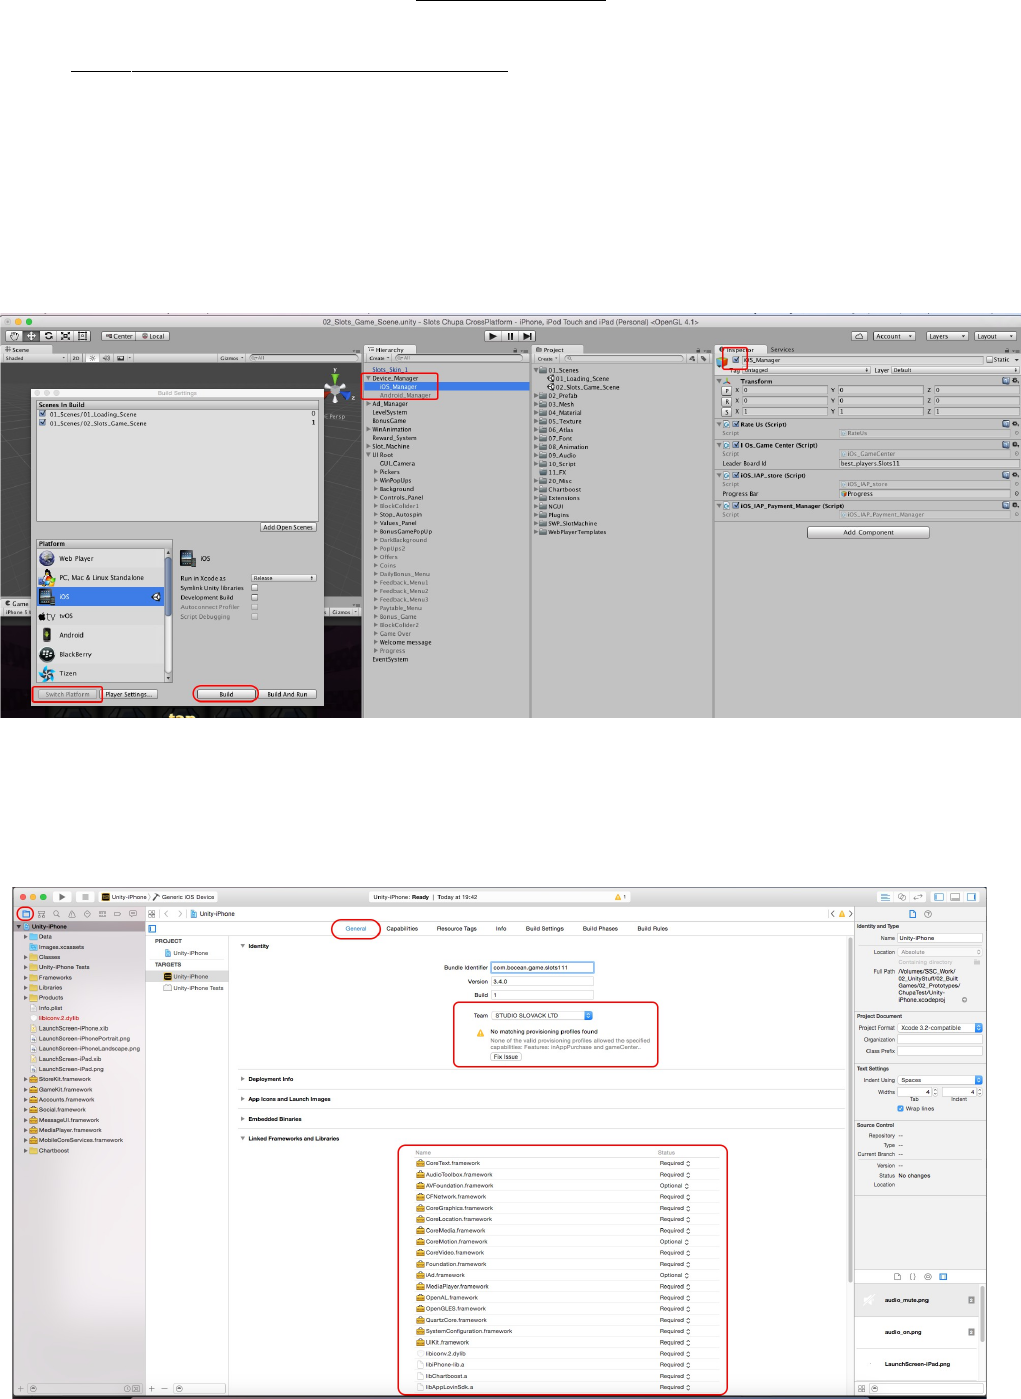The width and height of the screenshot is (1021, 1399).
Task: Open Tag dropdown in Inspector
Action: (x=805, y=370)
